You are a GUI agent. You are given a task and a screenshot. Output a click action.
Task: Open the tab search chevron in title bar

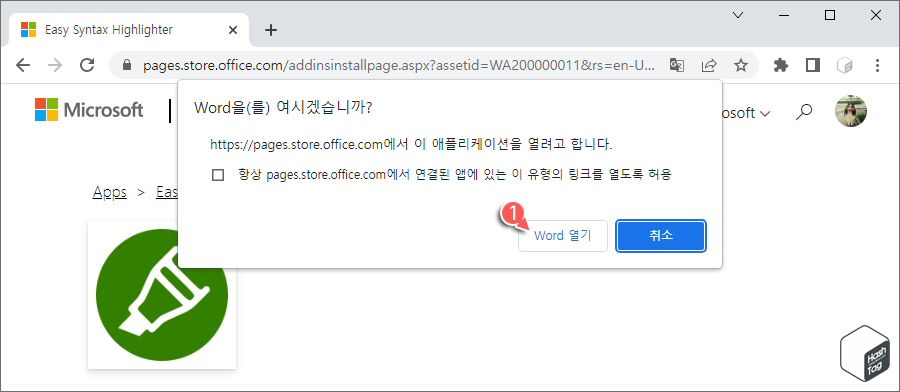[739, 15]
